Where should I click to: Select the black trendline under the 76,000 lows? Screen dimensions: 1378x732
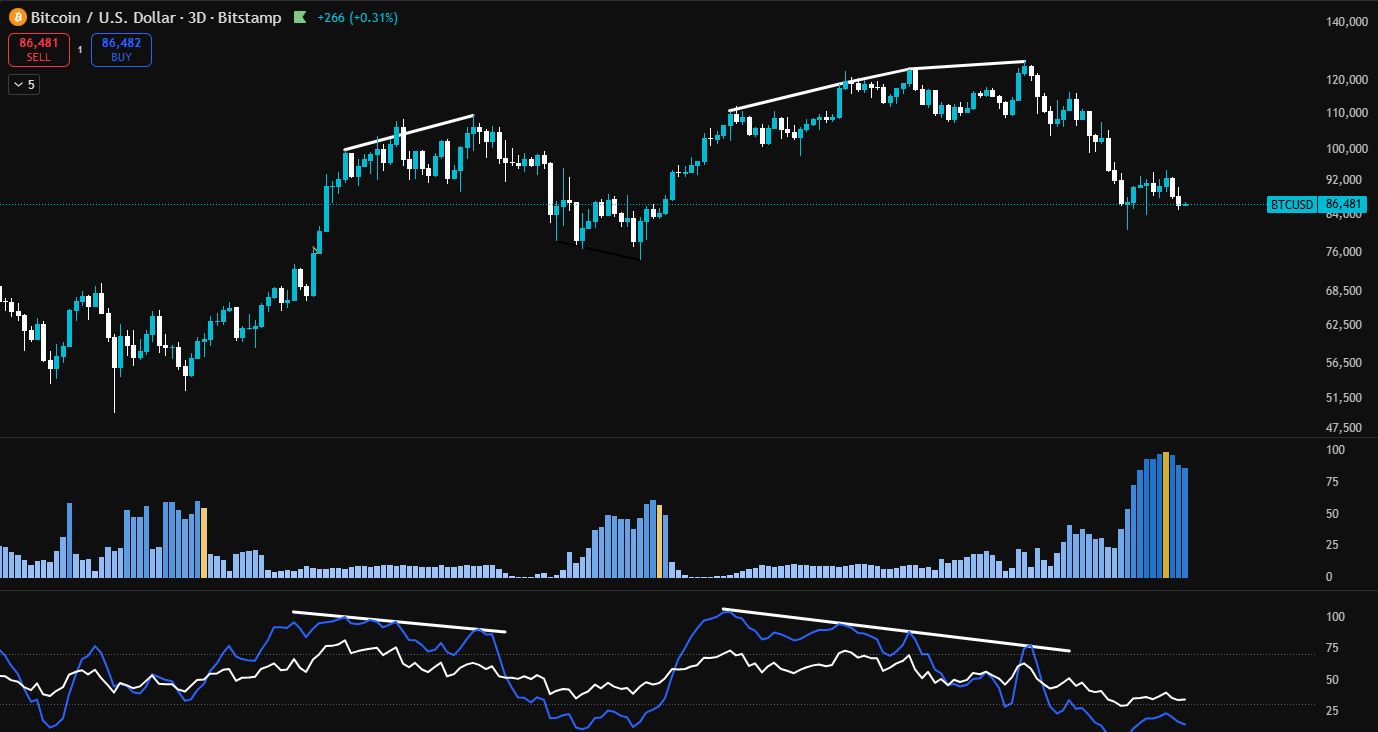click(x=600, y=250)
